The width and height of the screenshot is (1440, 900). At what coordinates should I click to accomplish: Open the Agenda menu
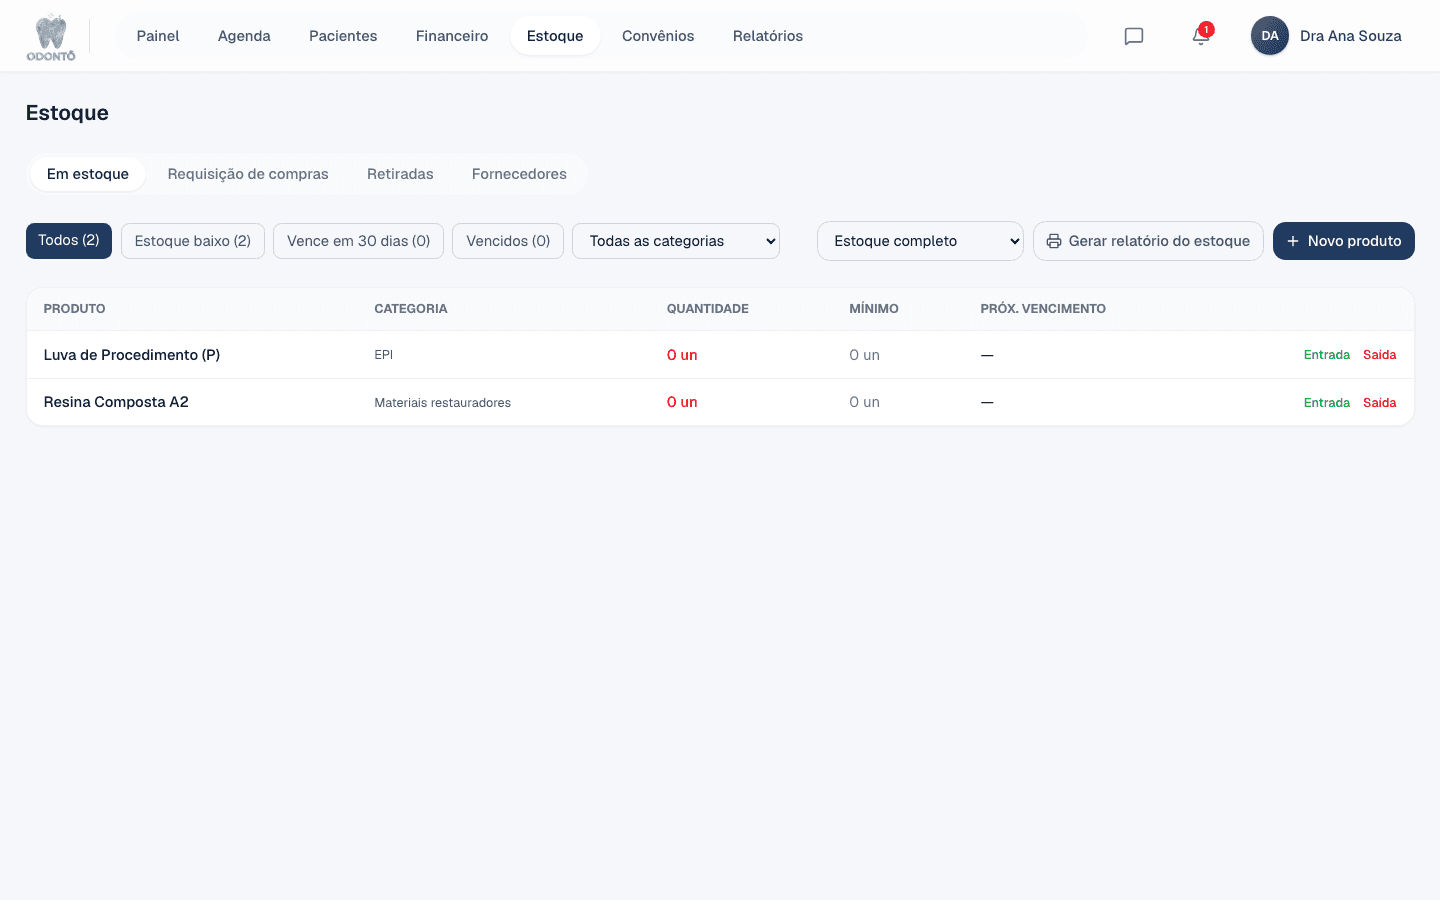coord(244,36)
